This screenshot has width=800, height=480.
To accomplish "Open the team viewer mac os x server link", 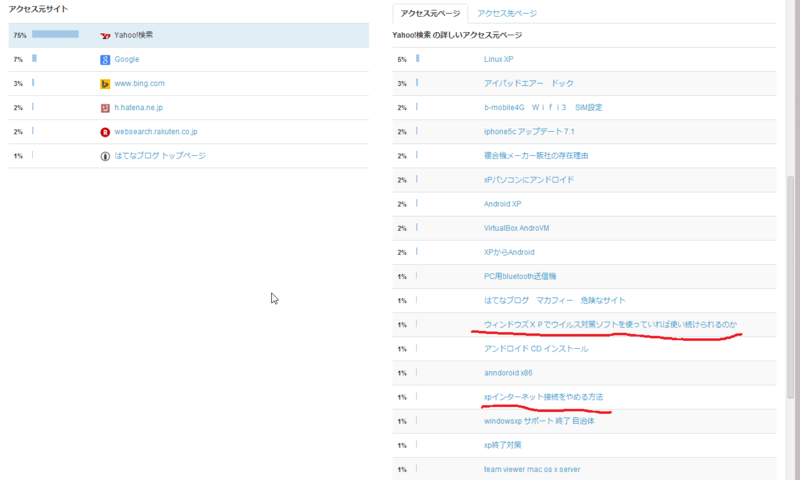I will pos(532,469).
